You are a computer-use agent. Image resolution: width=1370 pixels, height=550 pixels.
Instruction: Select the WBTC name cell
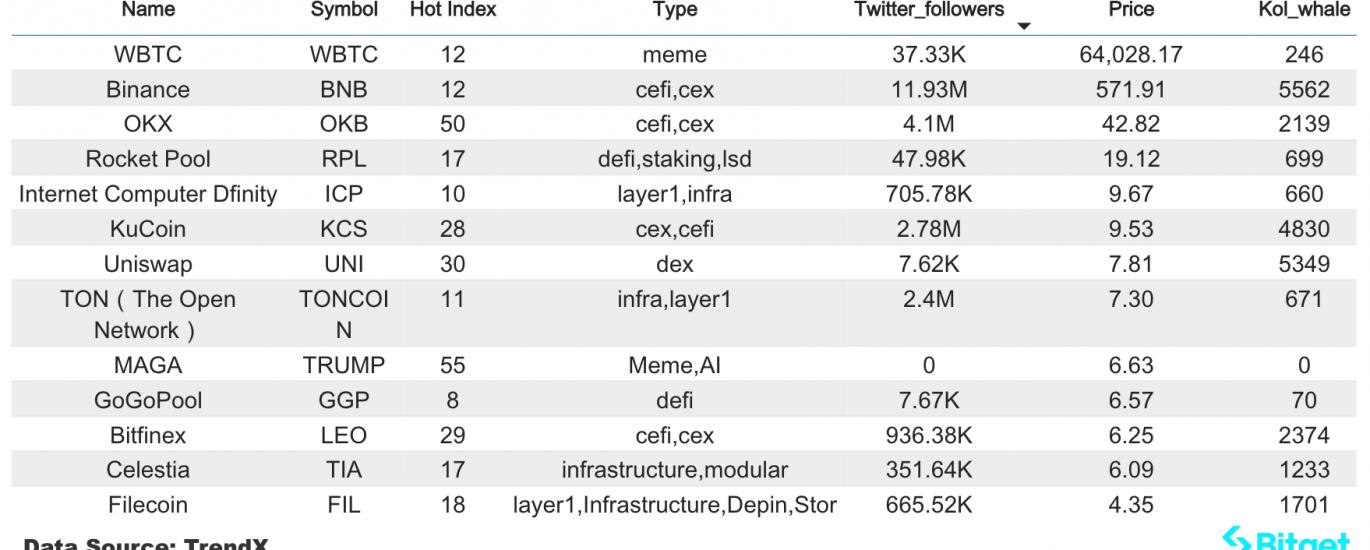click(148, 55)
